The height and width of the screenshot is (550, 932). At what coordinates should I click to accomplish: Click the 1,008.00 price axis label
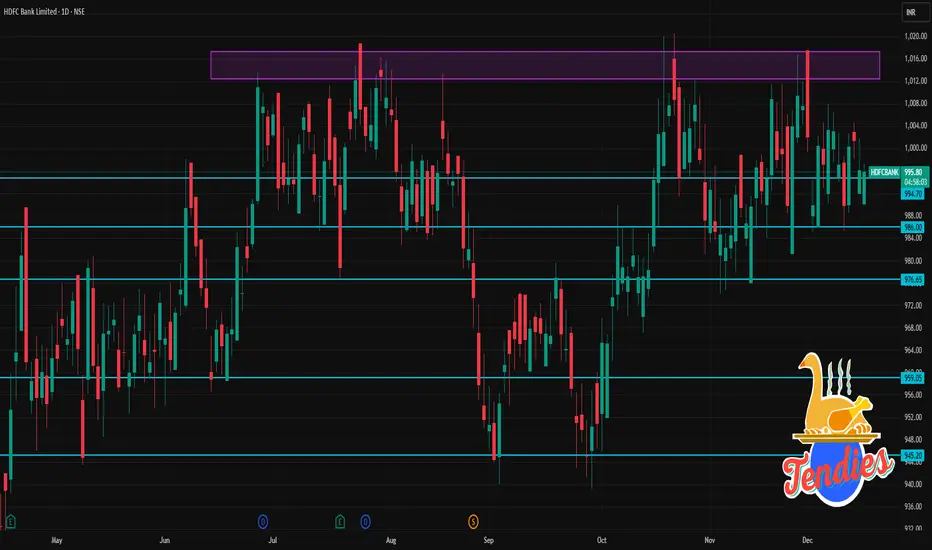pos(915,103)
